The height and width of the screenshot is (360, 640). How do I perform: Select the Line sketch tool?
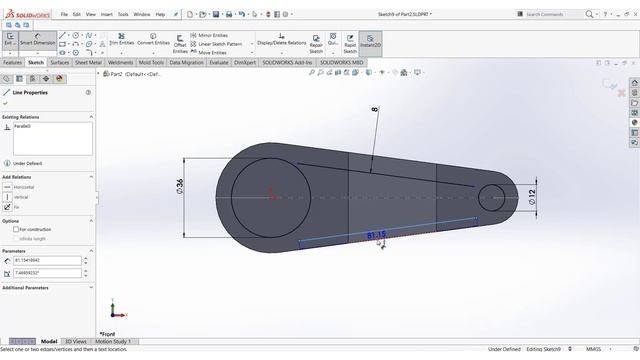(x=62, y=36)
